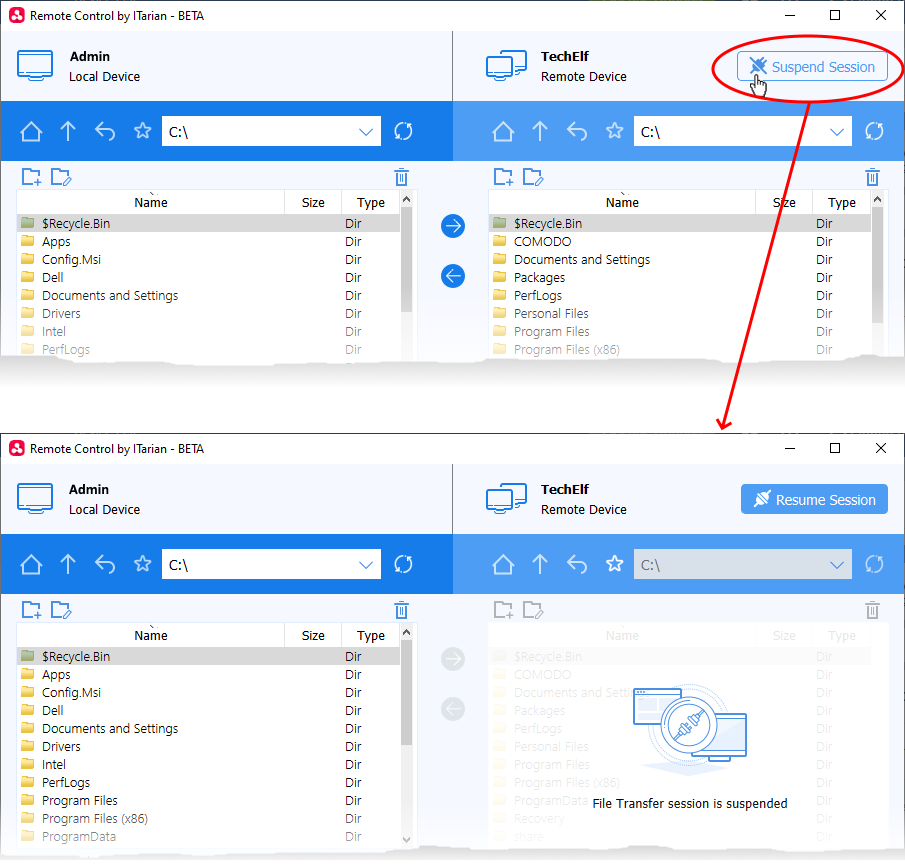
Task: Select Program Files folder in lower window's local list
Action: tap(79, 801)
